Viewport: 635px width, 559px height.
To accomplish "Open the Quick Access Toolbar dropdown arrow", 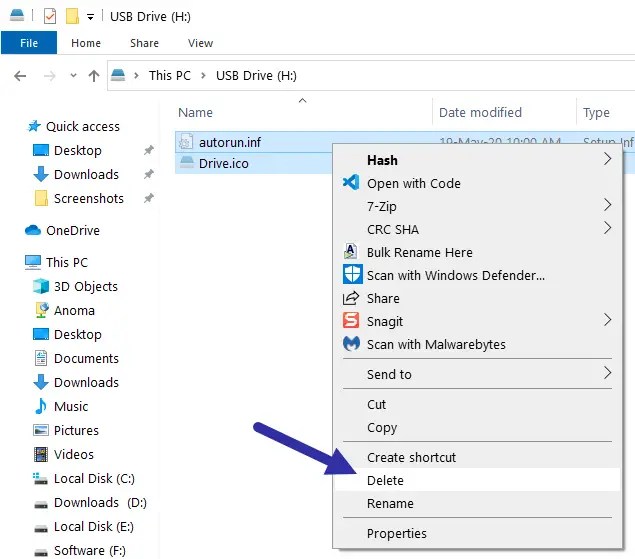I will click(90, 17).
